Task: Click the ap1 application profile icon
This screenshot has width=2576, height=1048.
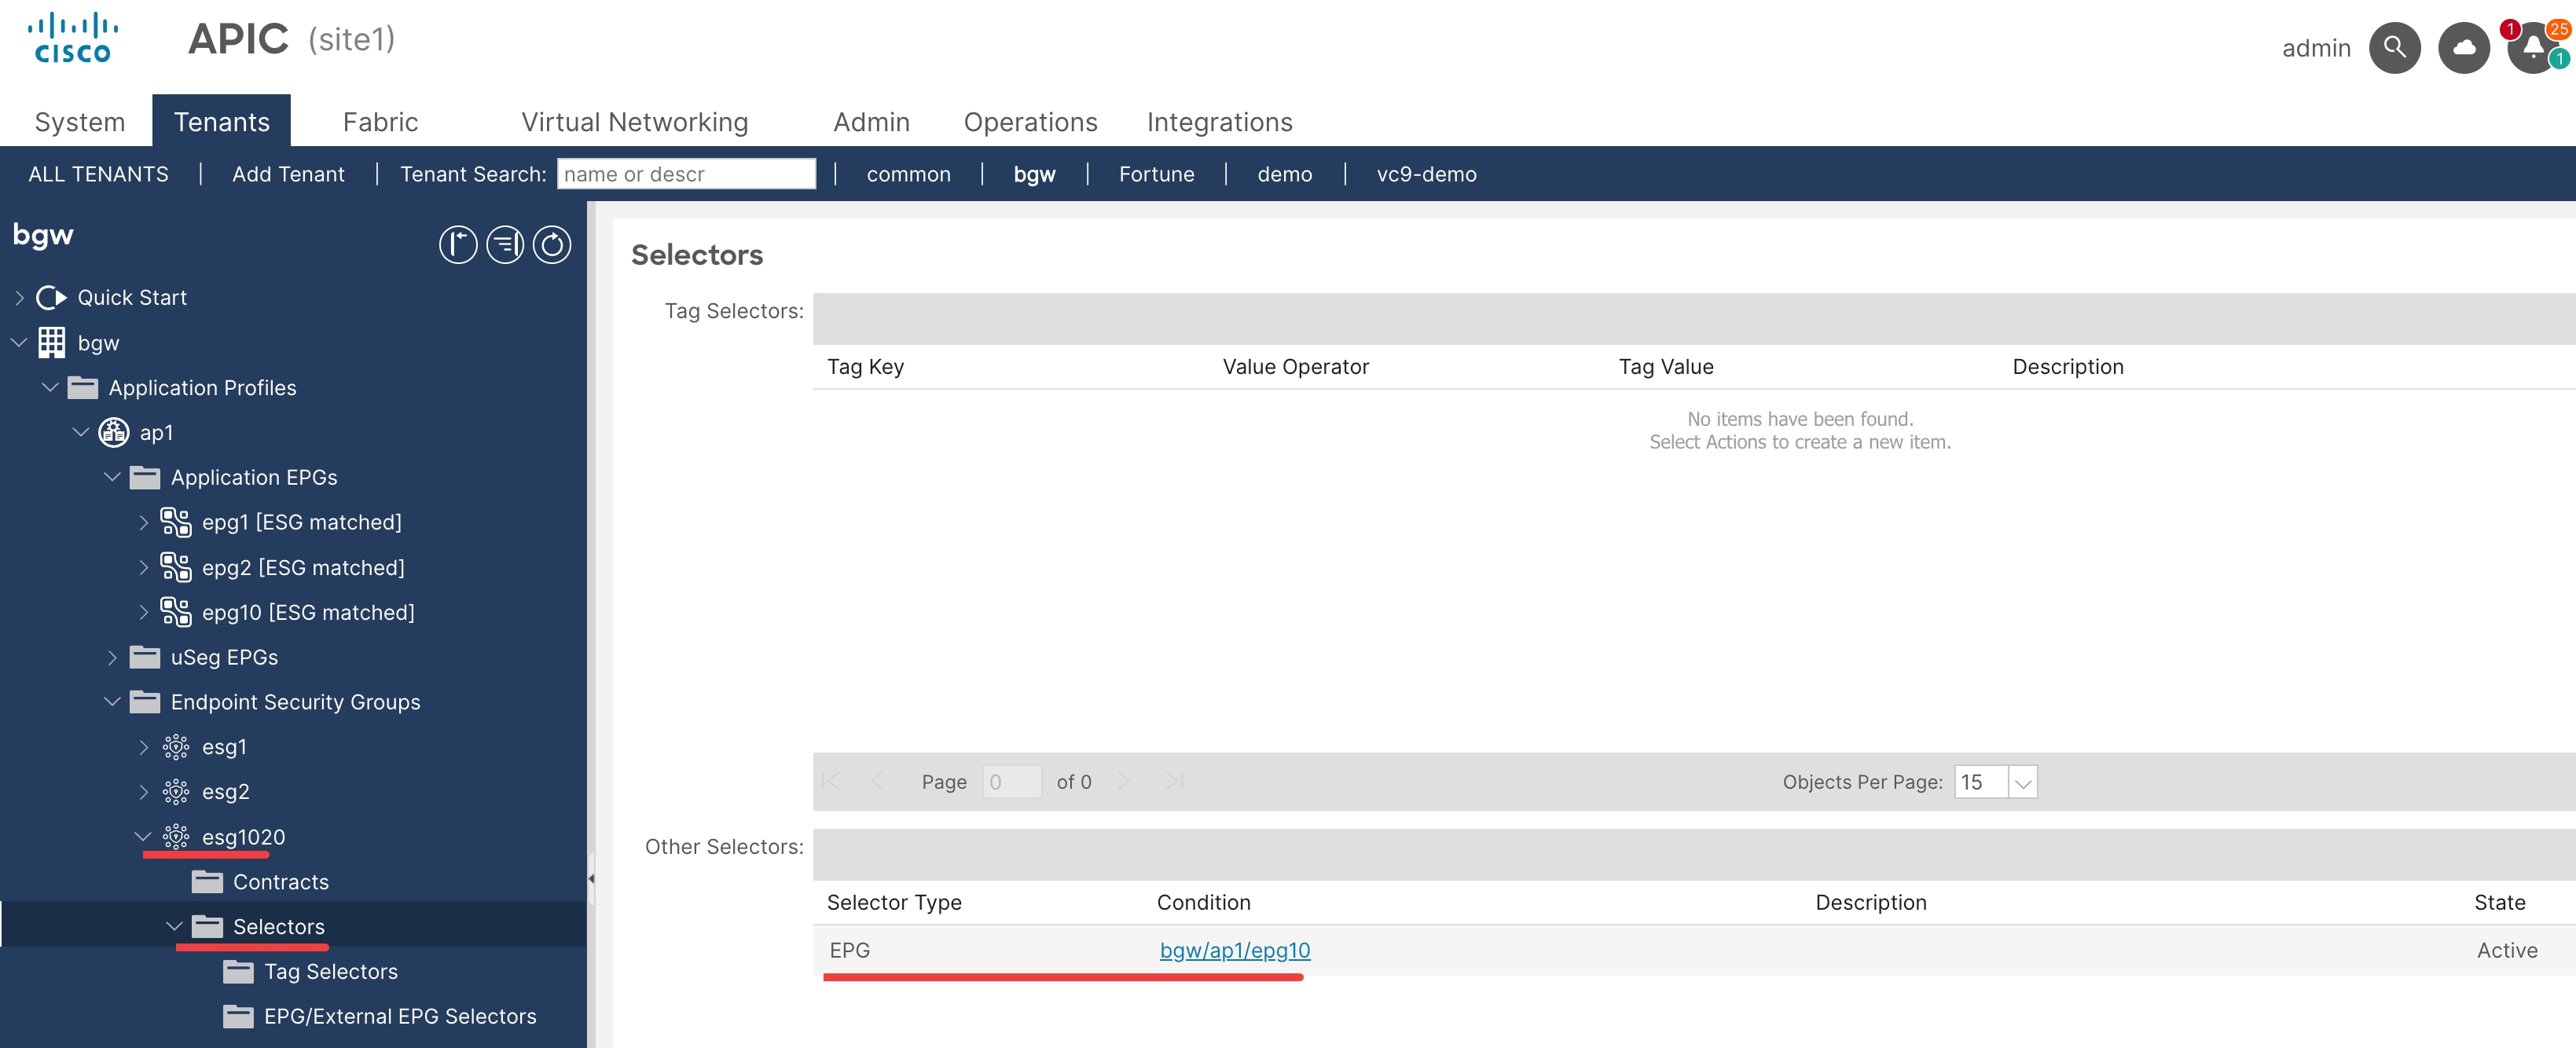Action: (x=114, y=432)
